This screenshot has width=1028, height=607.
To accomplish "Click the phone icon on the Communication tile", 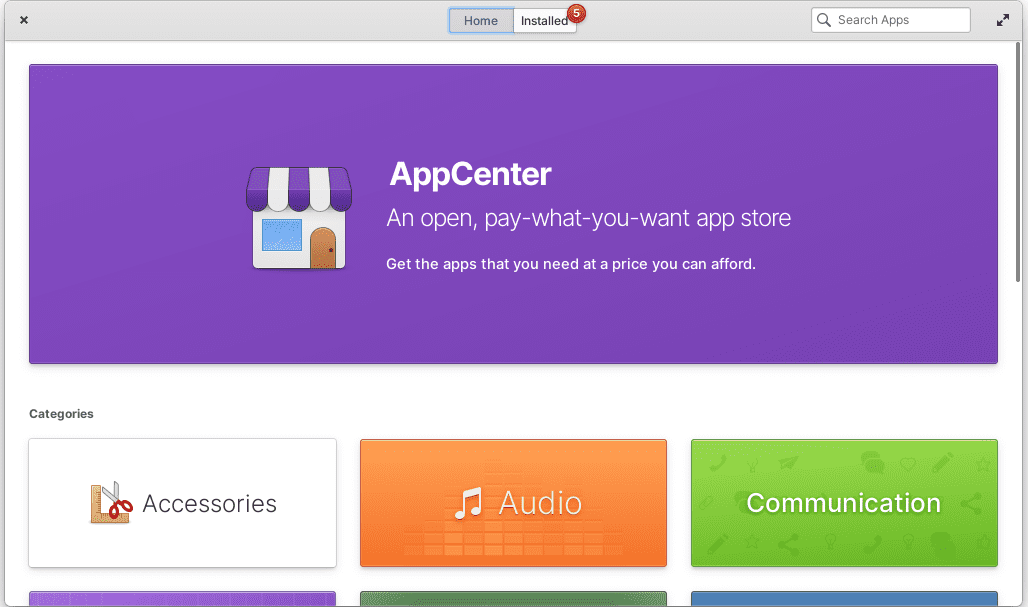I will 719,462.
